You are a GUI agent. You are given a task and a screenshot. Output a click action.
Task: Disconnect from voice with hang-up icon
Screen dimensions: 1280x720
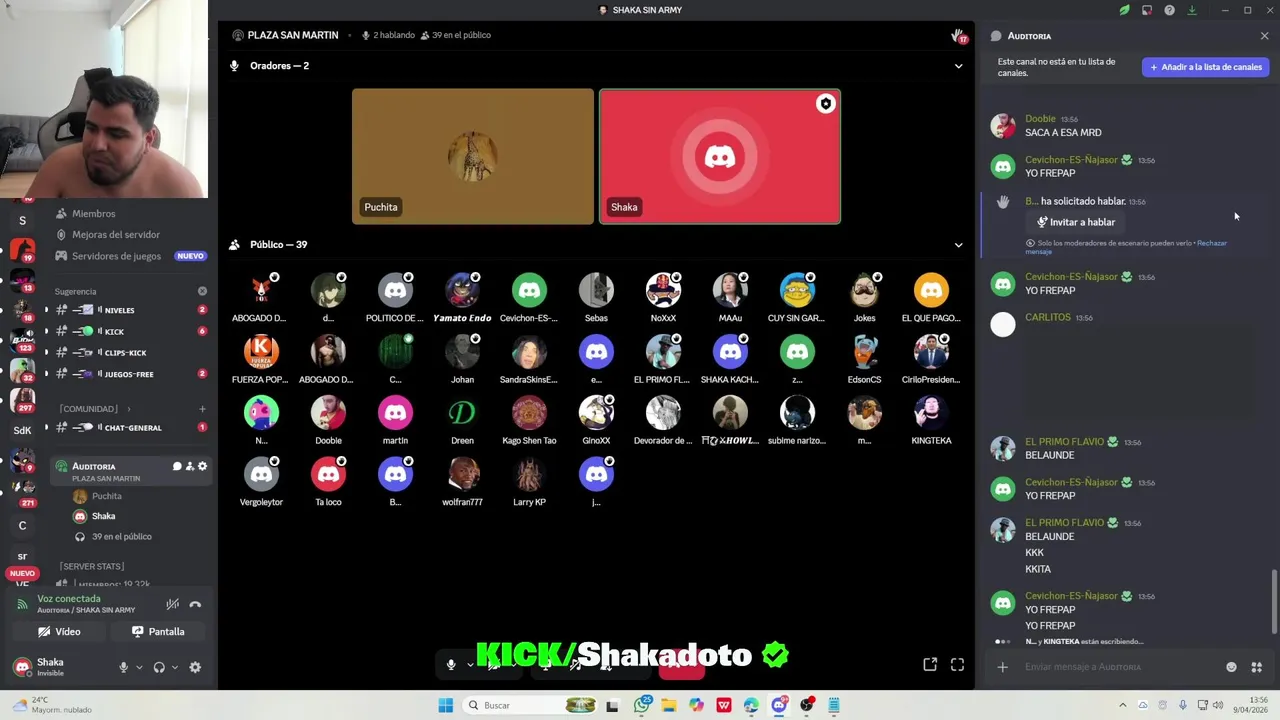195,604
